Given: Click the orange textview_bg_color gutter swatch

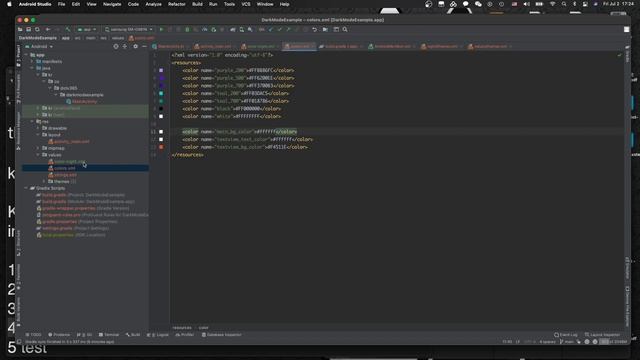Looking at the screenshot, I should (x=161, y=147).
